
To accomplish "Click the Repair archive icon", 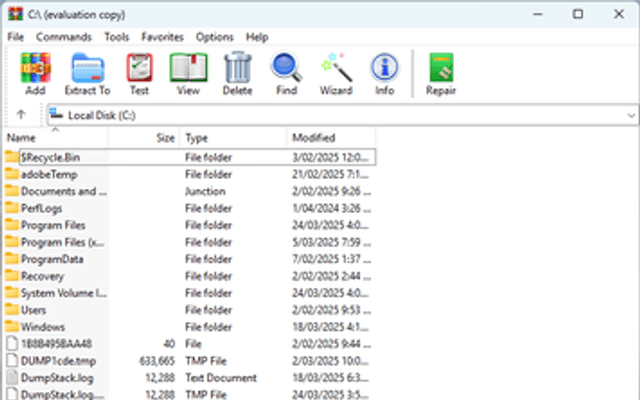I will point(441,68).
